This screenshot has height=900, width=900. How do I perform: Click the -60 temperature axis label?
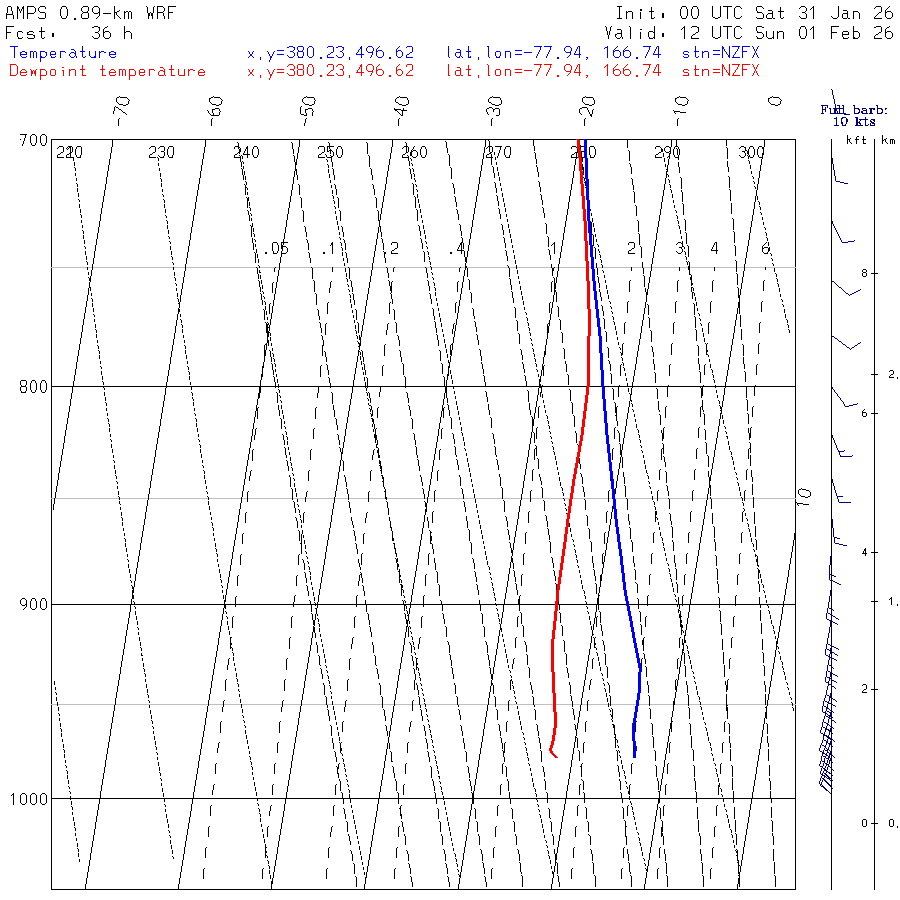215,111
